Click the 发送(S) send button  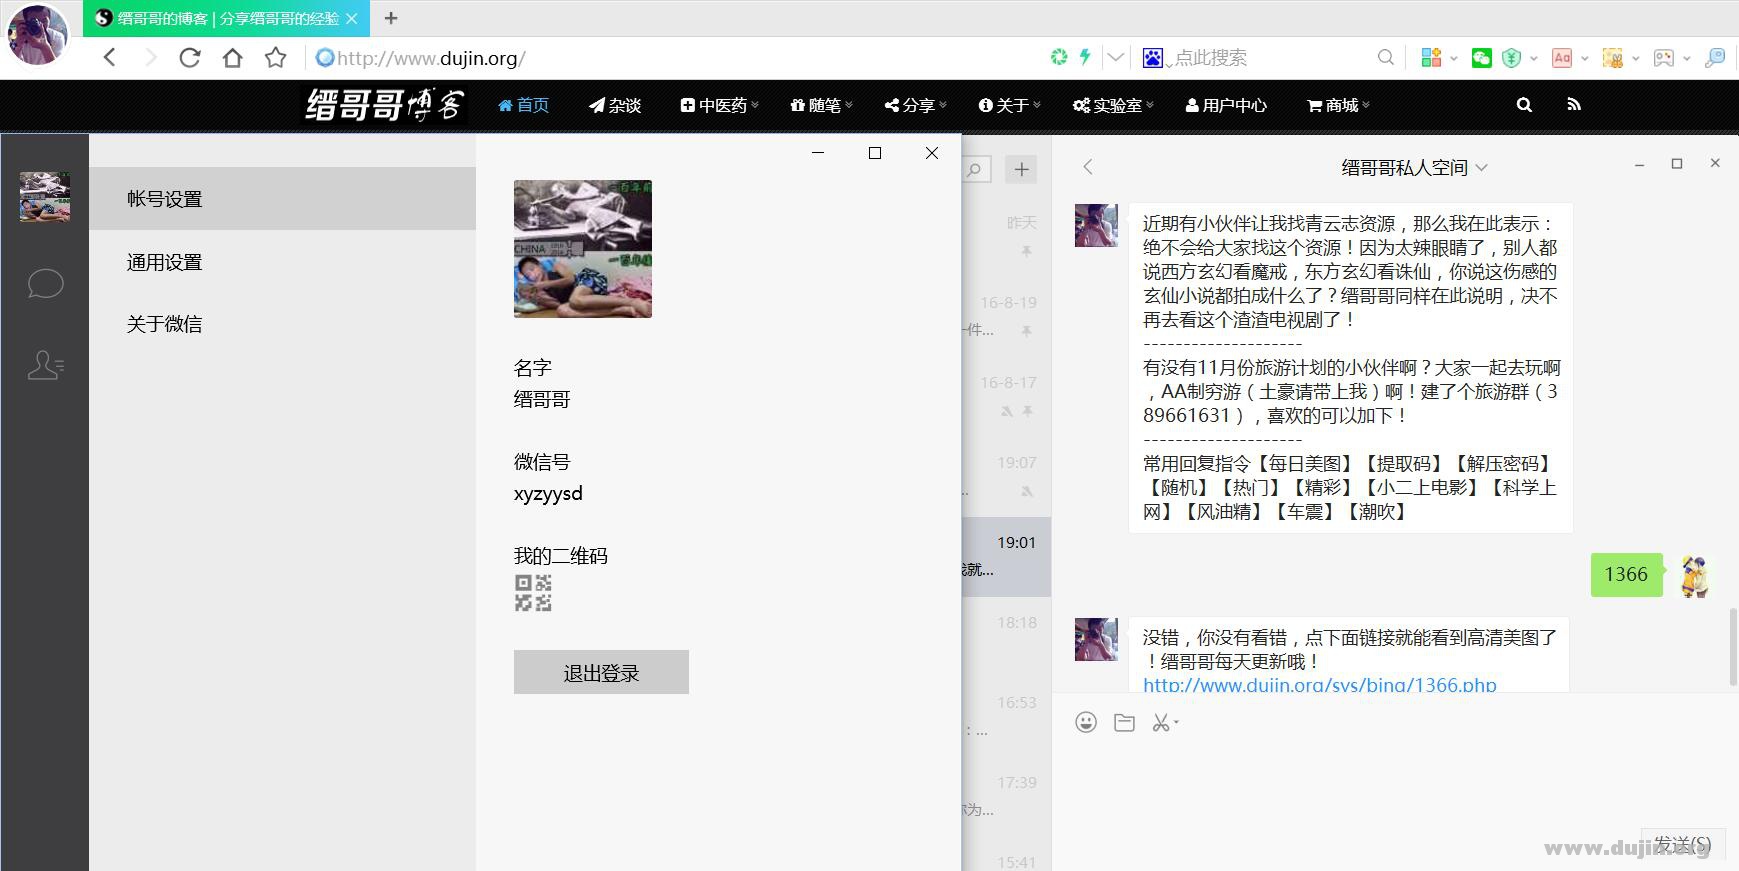[x=1682, y=845]
